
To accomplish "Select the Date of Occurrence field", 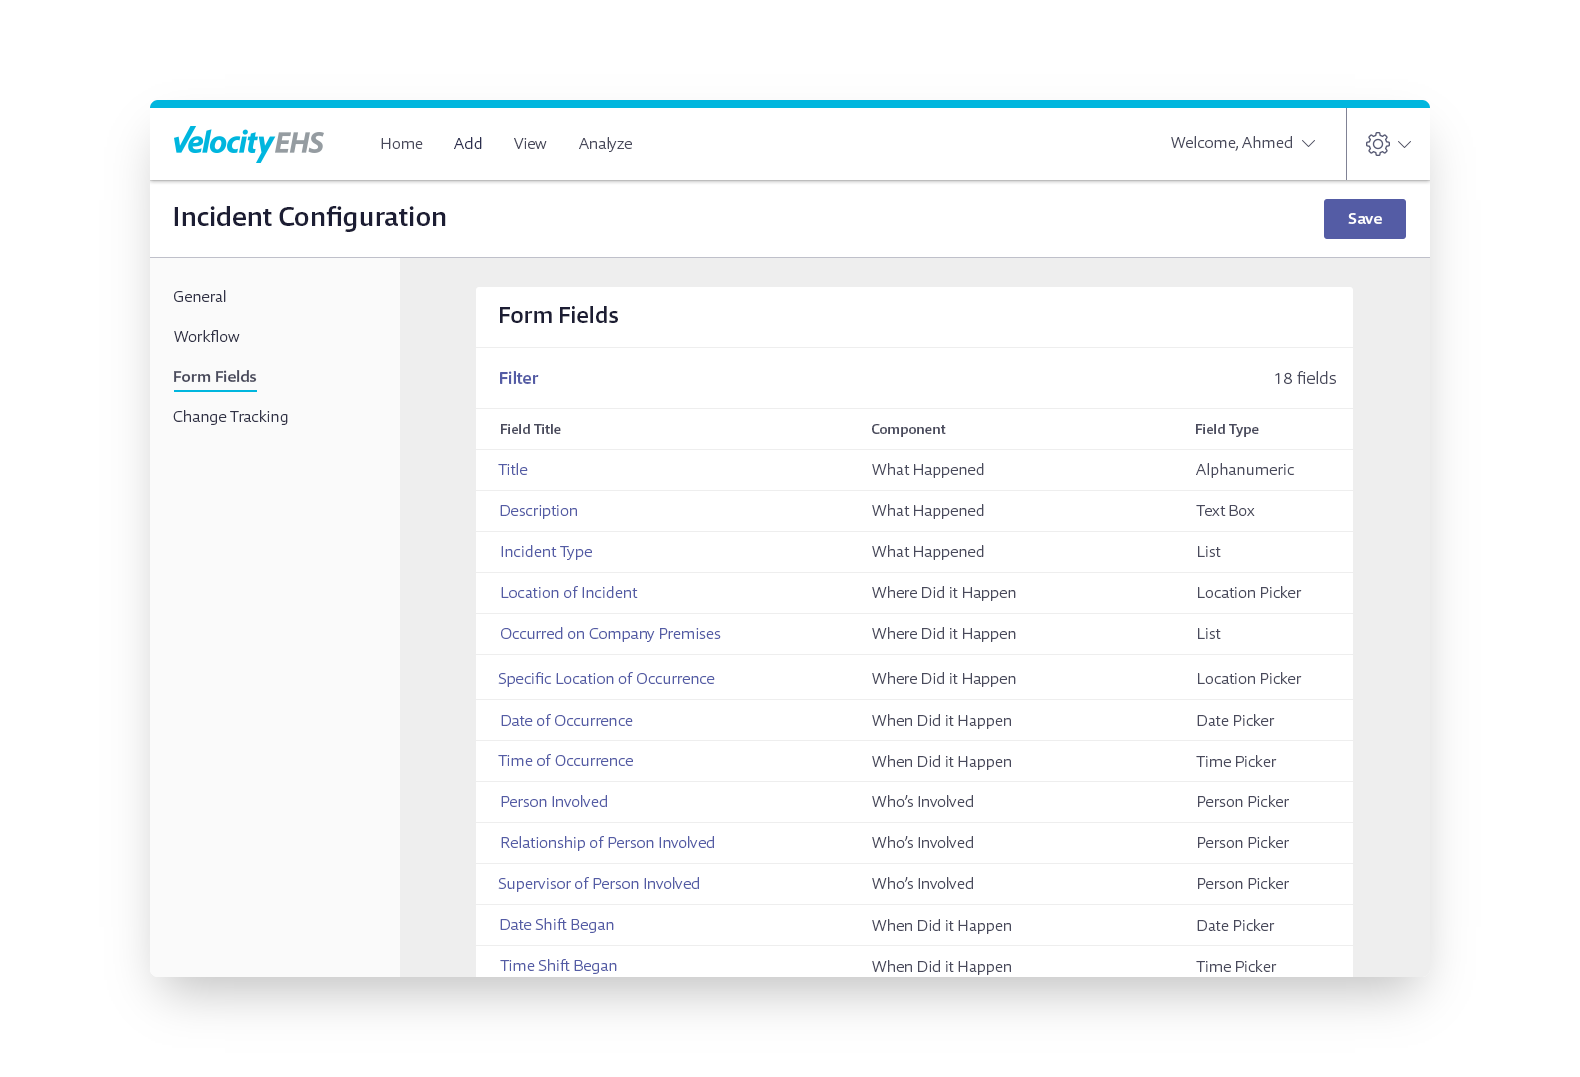I will click(x=566, y=721).
